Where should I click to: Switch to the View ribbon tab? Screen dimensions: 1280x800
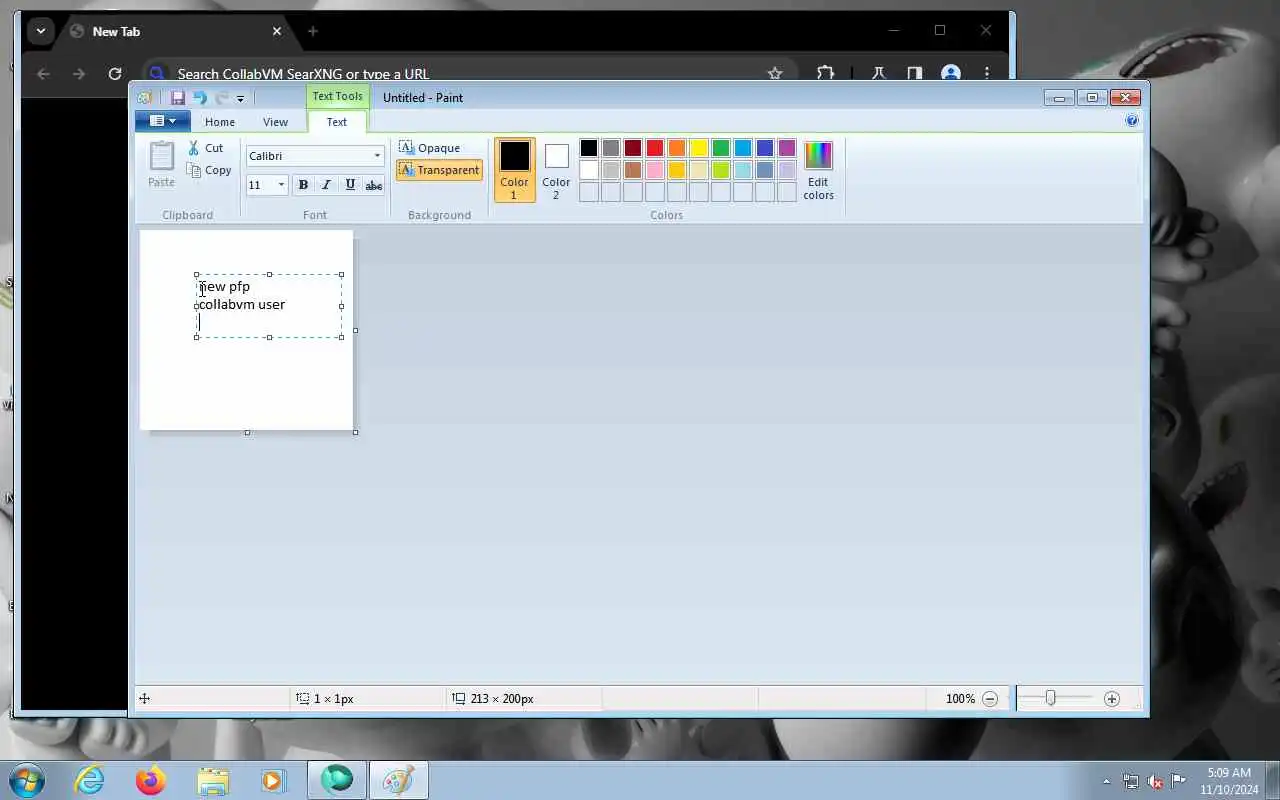point(275,122)
